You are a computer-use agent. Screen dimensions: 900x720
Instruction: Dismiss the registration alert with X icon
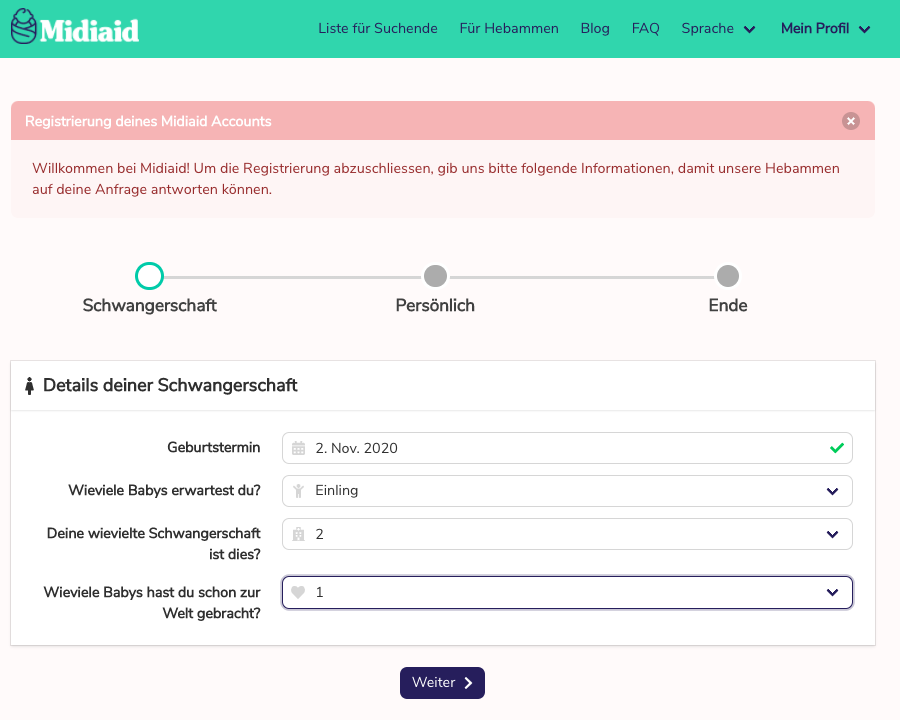point(851,121)
